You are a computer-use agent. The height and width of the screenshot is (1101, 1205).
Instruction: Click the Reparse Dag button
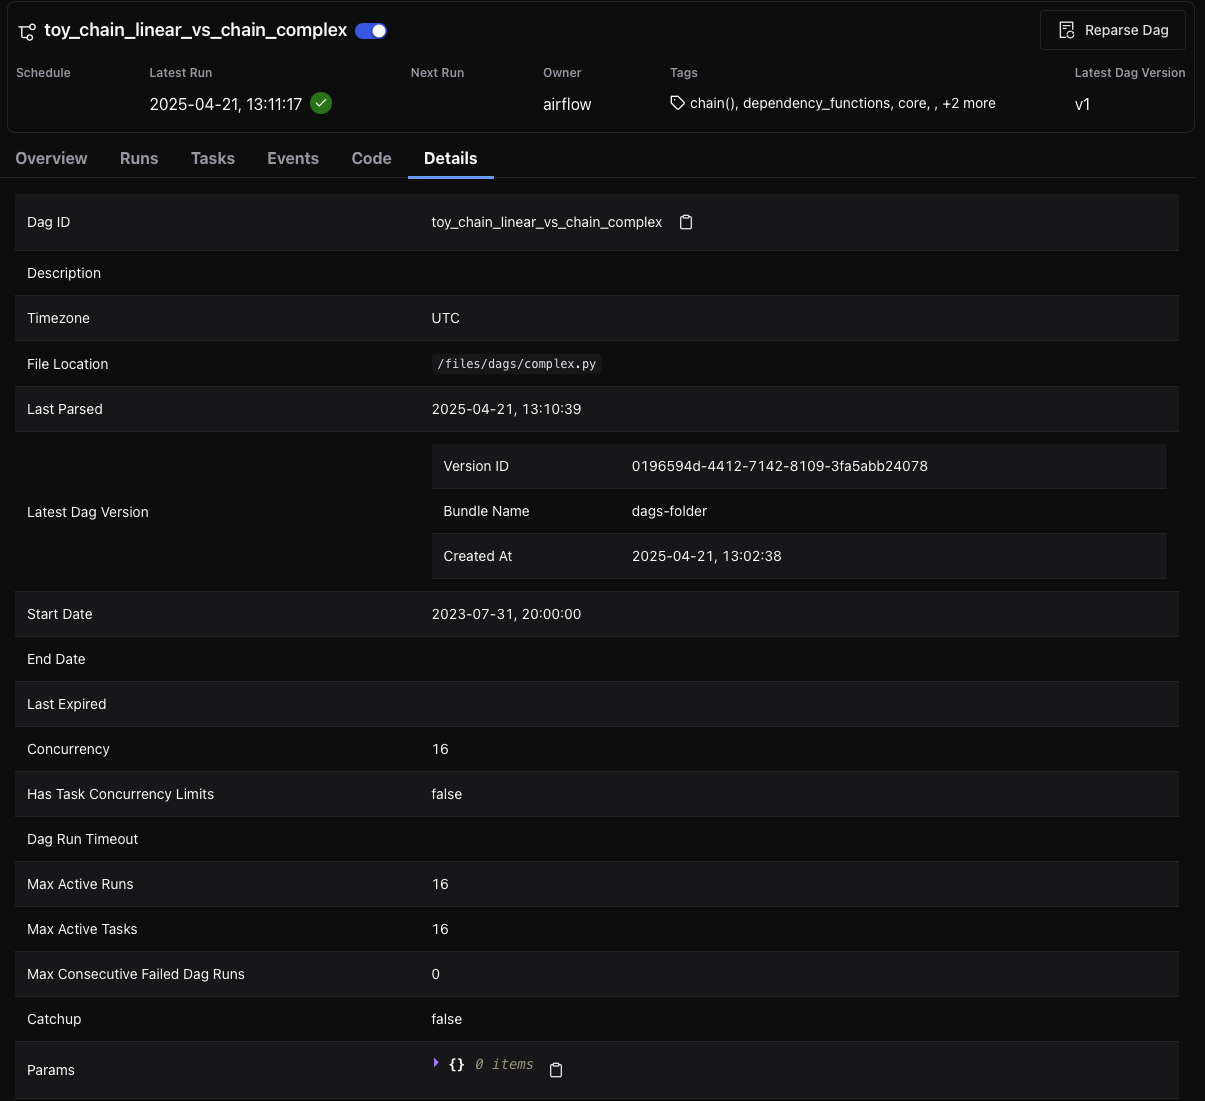click(1112, 30)
